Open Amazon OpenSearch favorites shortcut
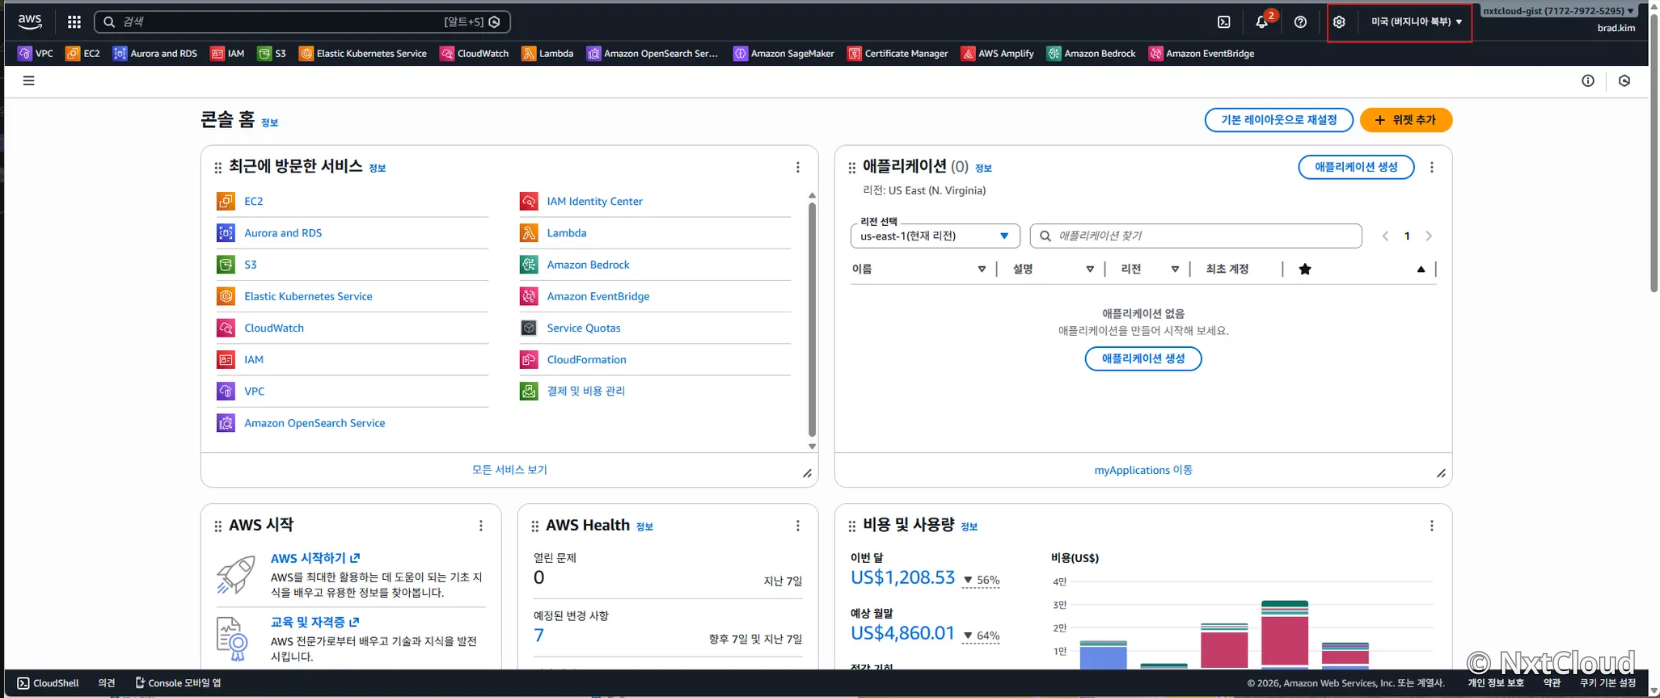This screenshot has height=698, width=1660. [x=653, y=53]
